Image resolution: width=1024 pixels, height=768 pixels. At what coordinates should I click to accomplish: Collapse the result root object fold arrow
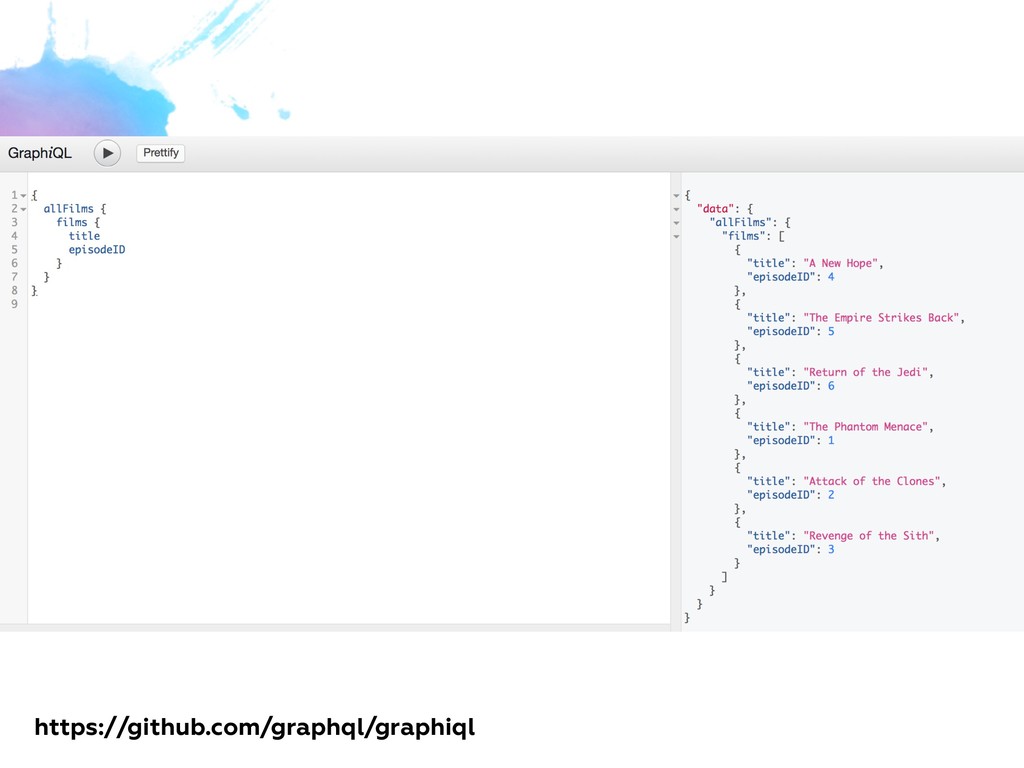(x=677, y=196)
